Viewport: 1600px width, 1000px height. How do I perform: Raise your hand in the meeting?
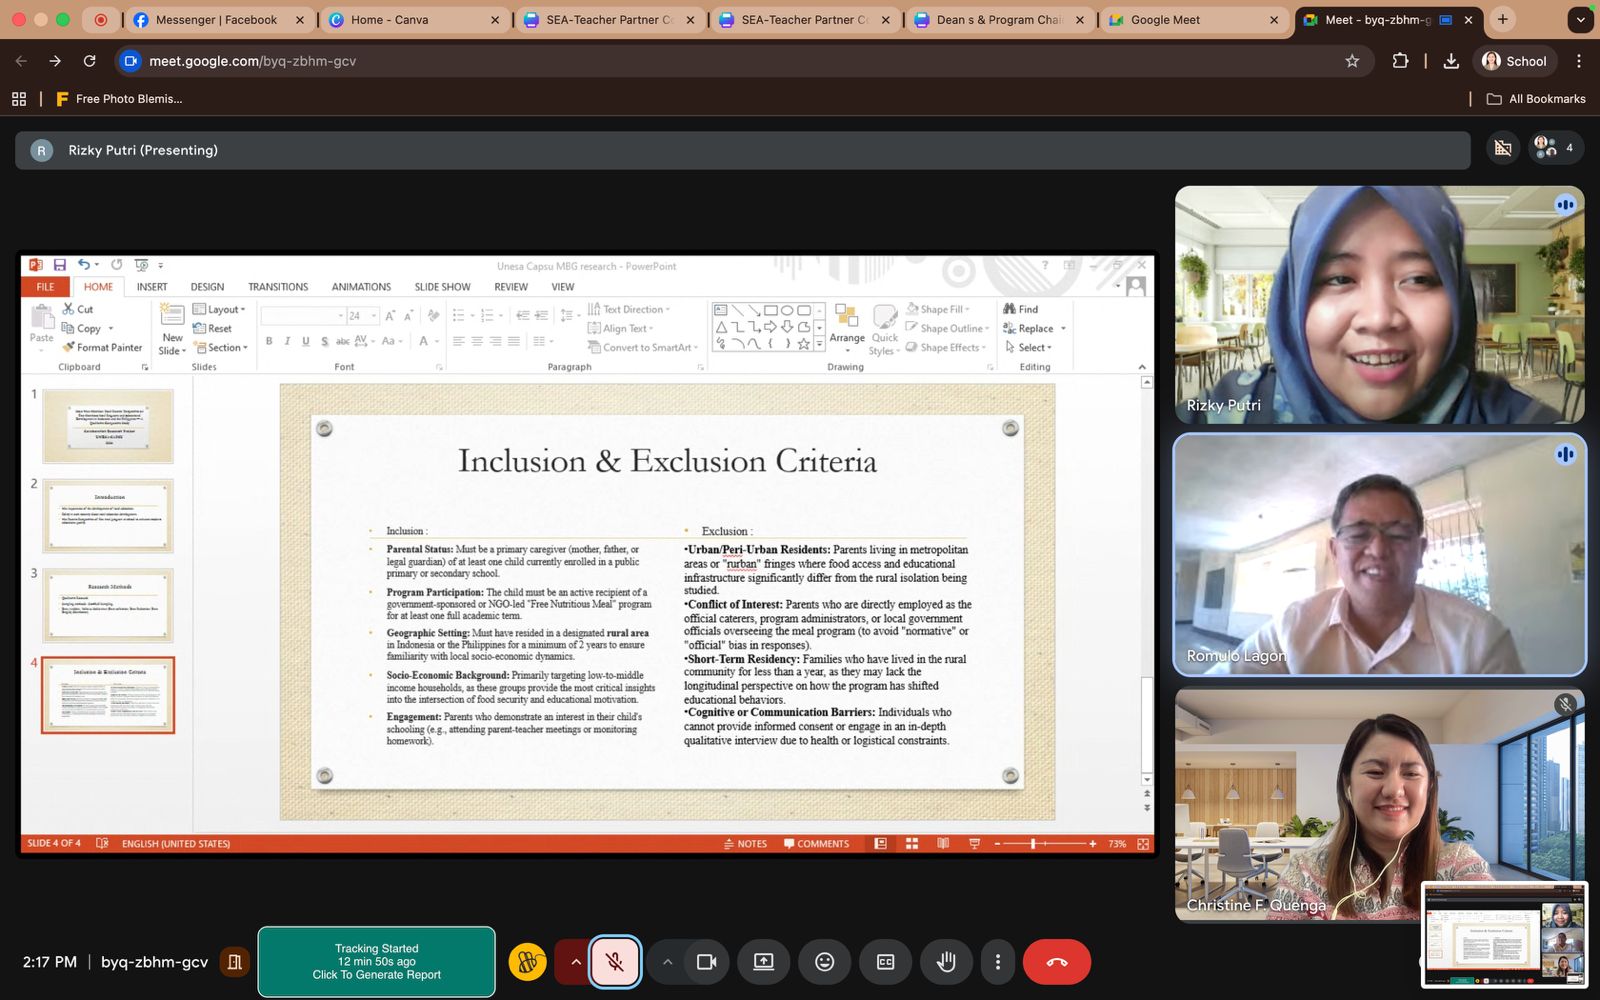[x=945, y=962]
